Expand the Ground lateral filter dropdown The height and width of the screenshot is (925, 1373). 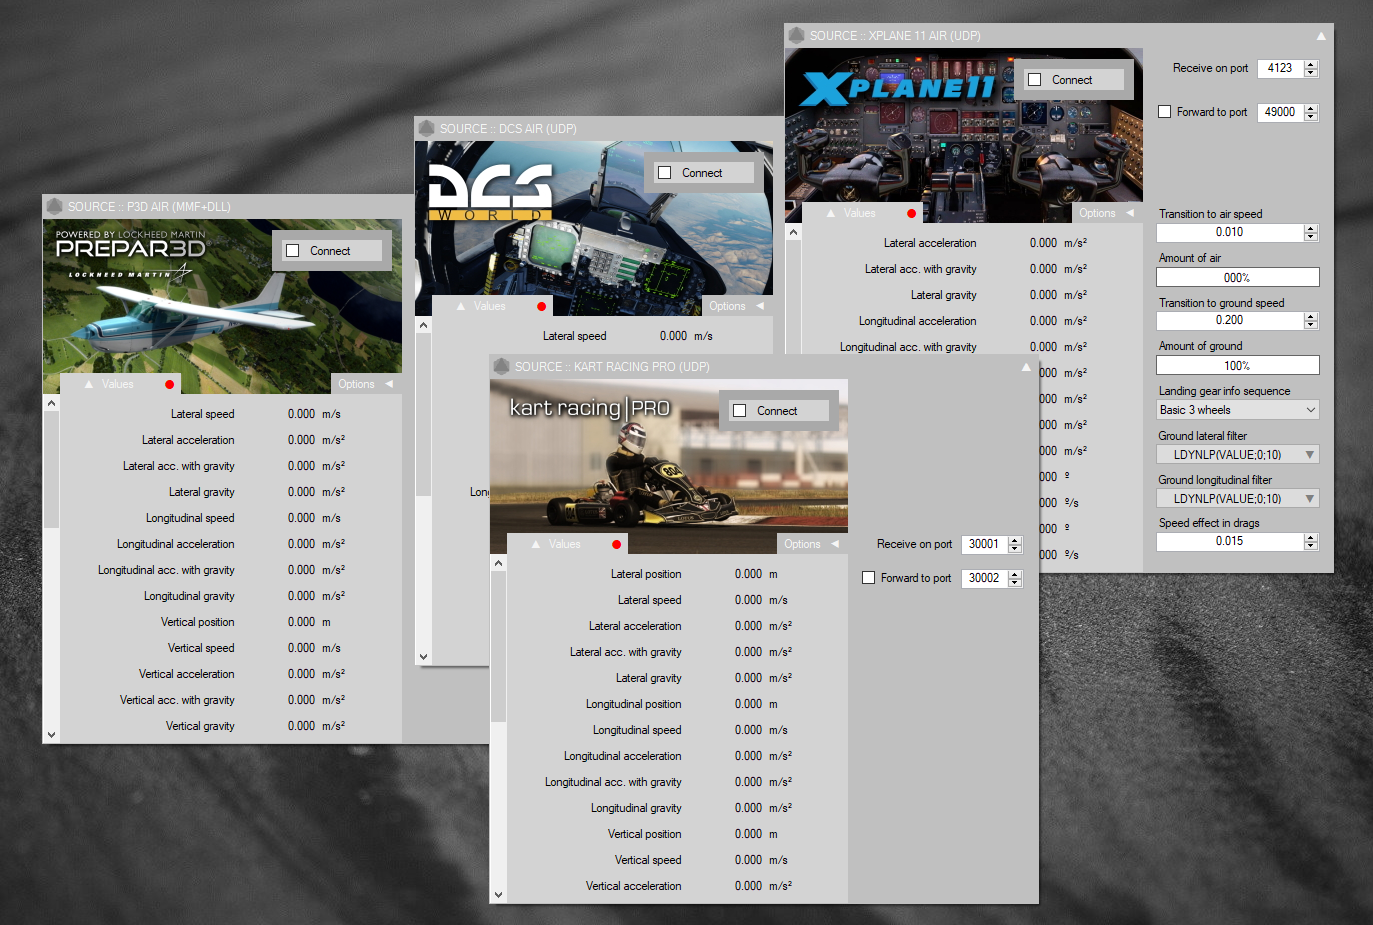point(1237,454)
